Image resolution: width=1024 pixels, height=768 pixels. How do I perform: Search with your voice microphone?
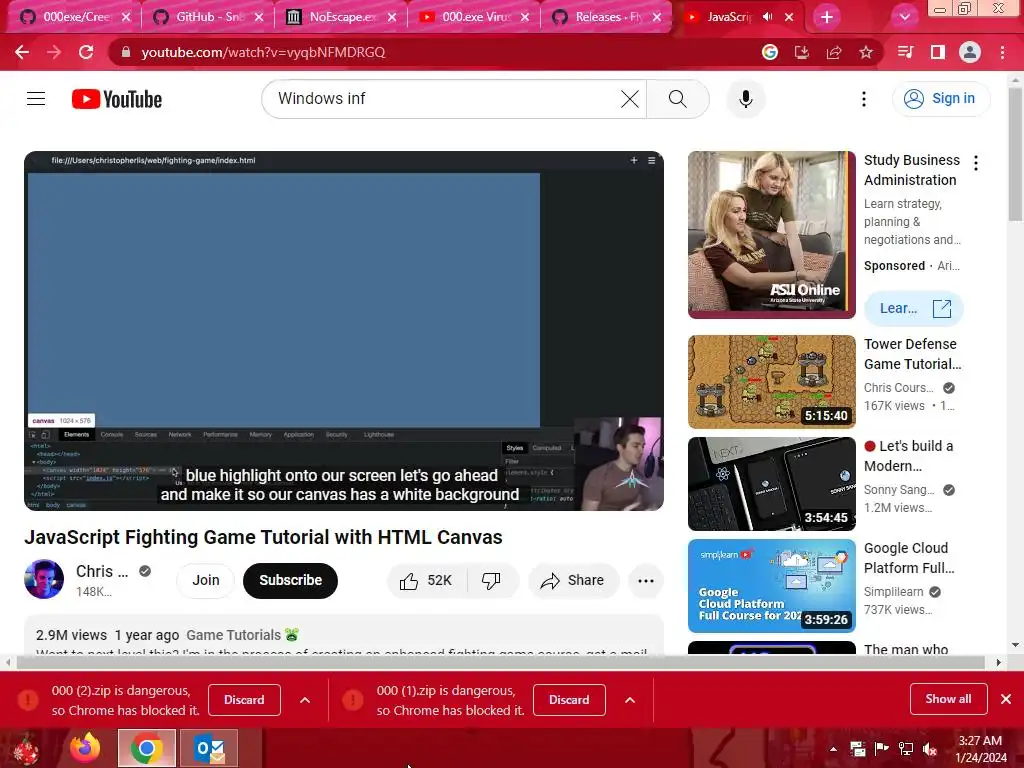[x=746, y=99]
